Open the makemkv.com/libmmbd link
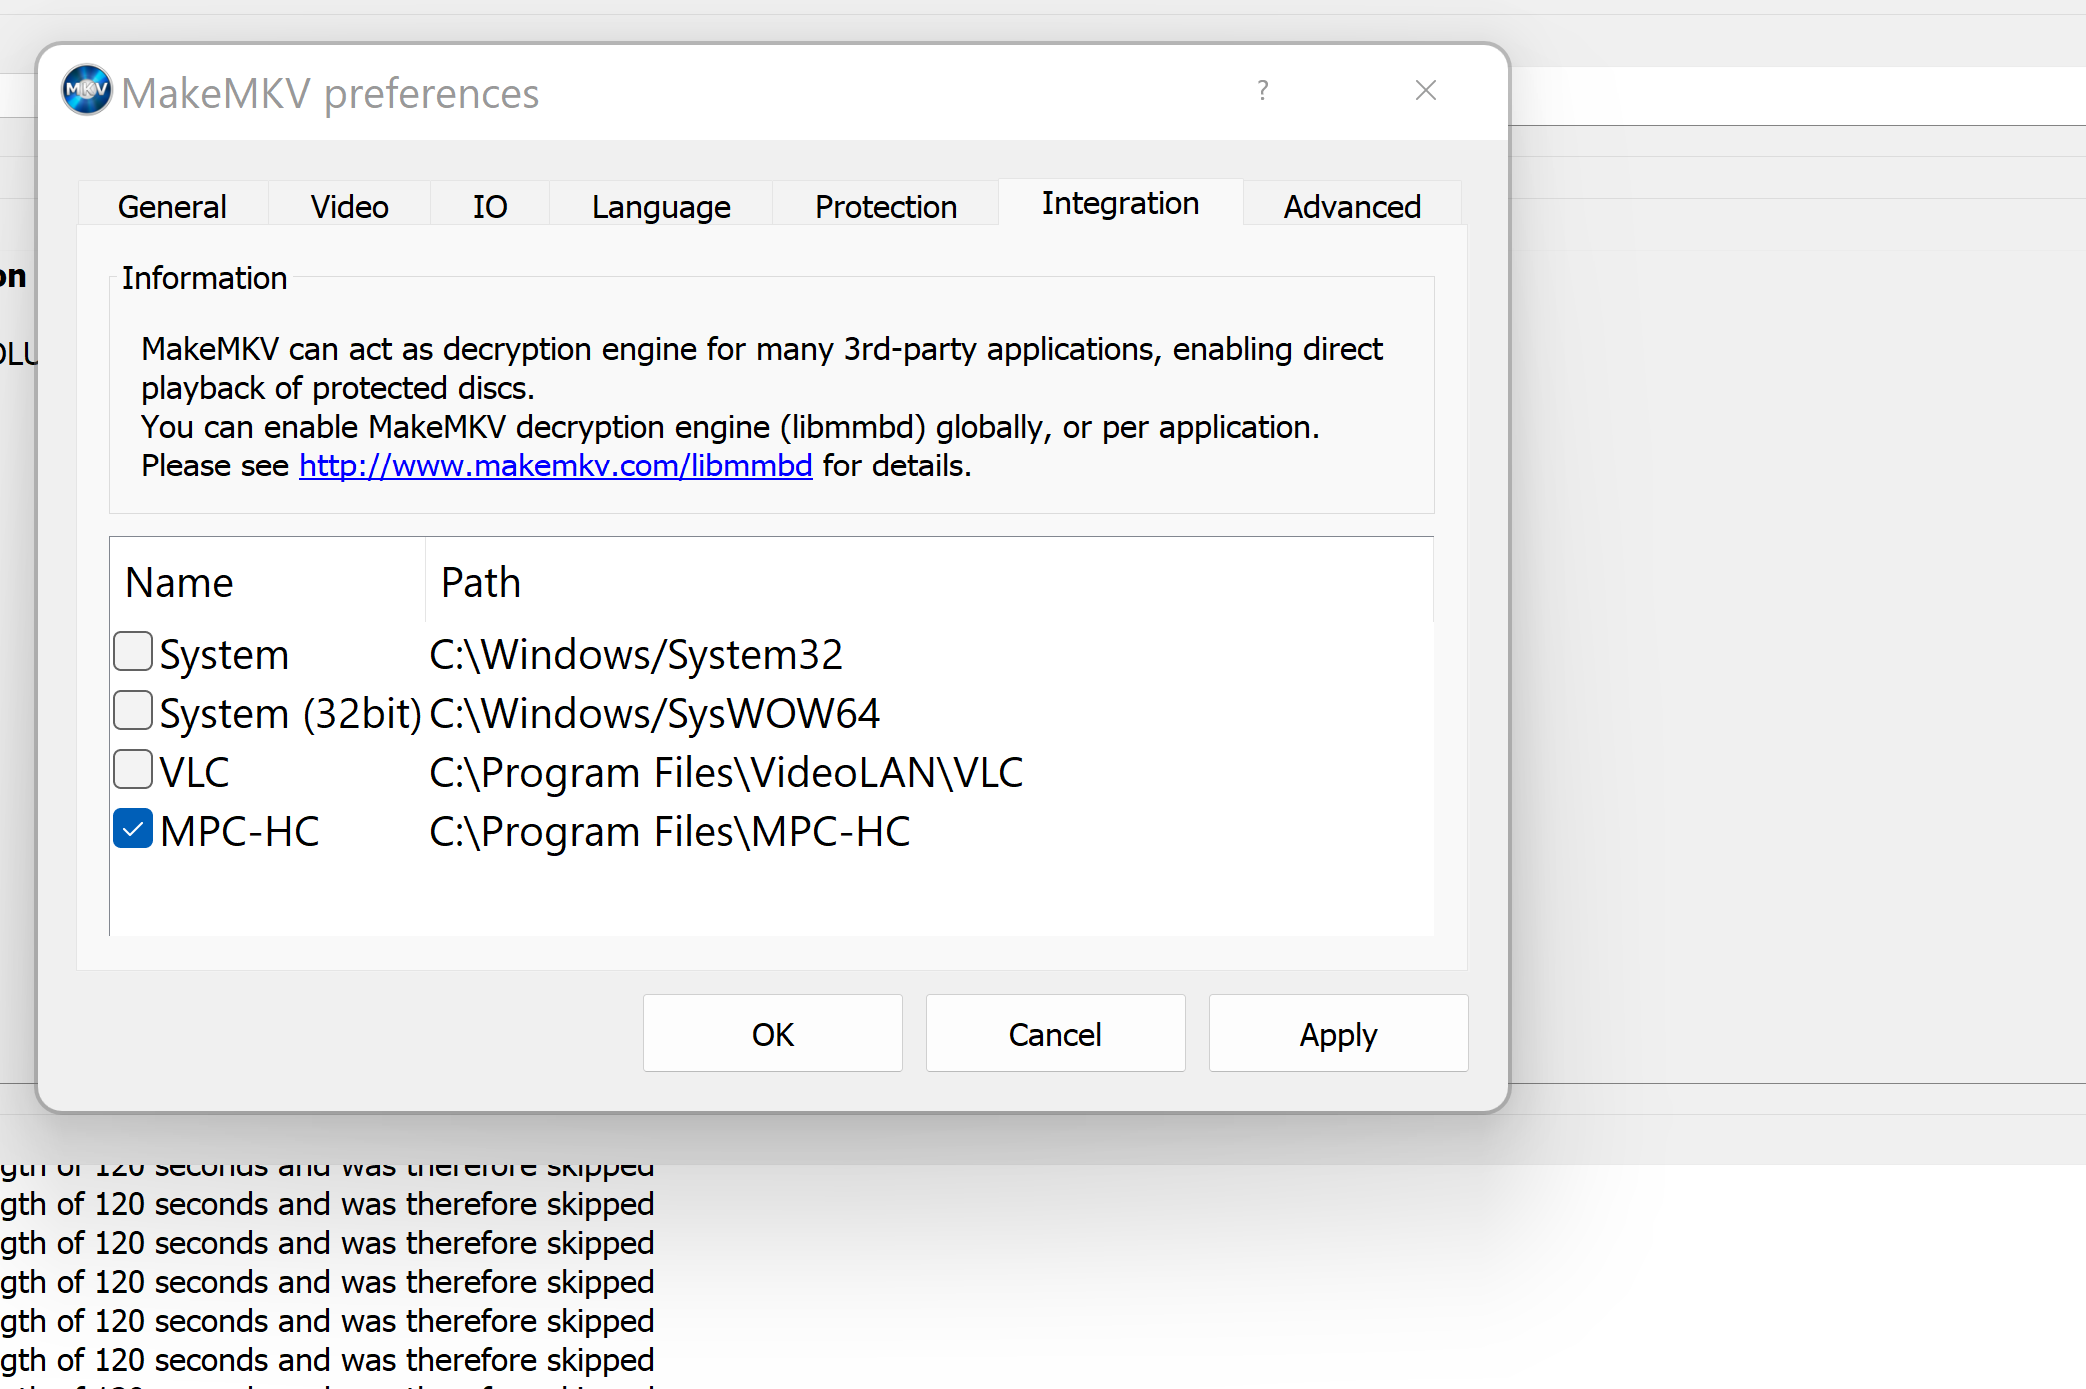The image size is (2086, 1389). click(x=555, y=466)
